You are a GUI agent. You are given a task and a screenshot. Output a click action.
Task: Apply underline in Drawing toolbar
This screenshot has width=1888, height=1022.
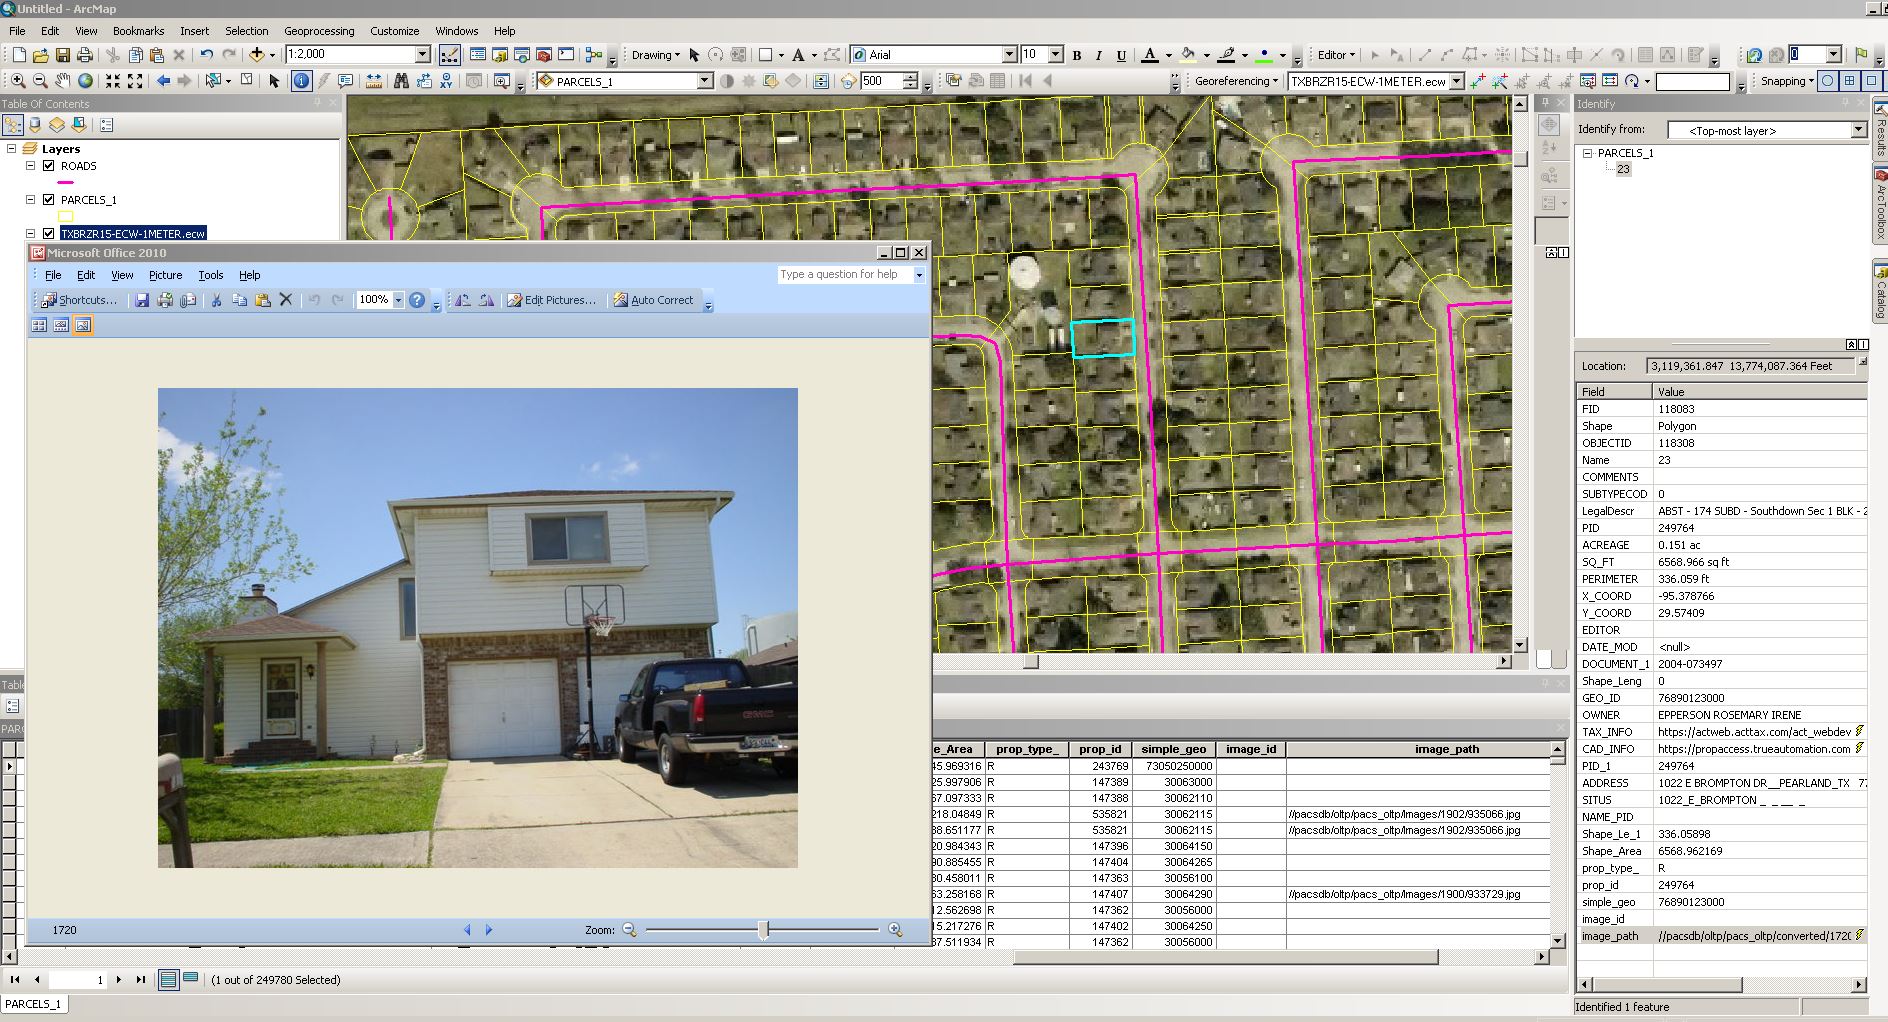pyautogui.click(x=1121, y=55)
